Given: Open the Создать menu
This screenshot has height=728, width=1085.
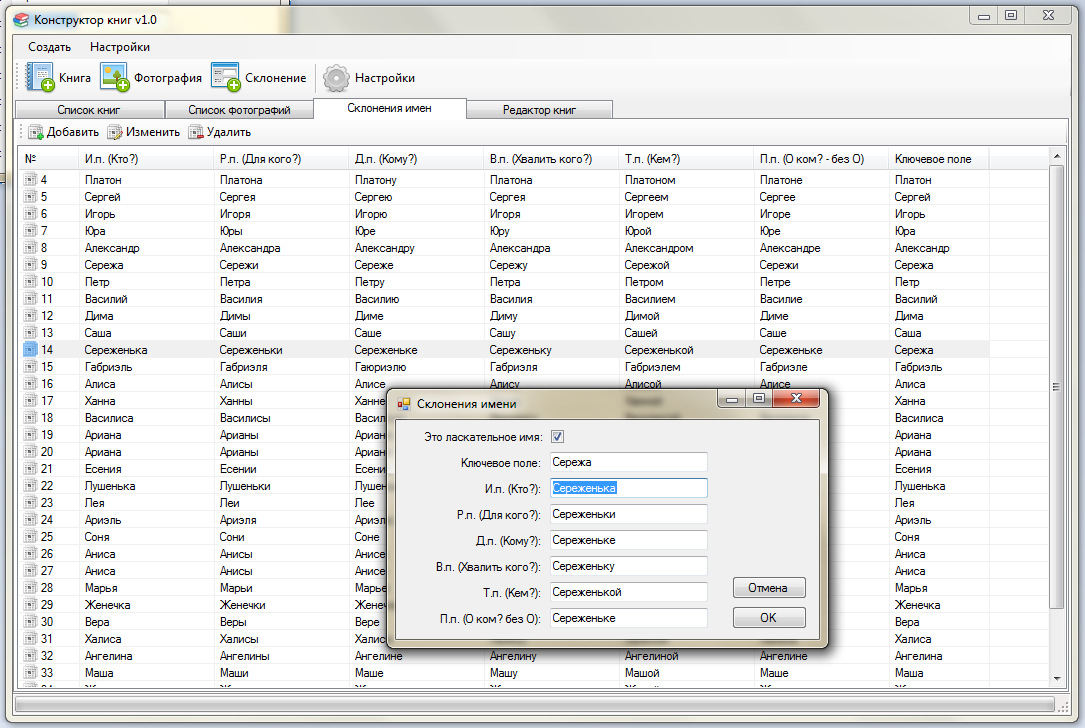Looking at the screenshot, I should (x=49, y=47).
